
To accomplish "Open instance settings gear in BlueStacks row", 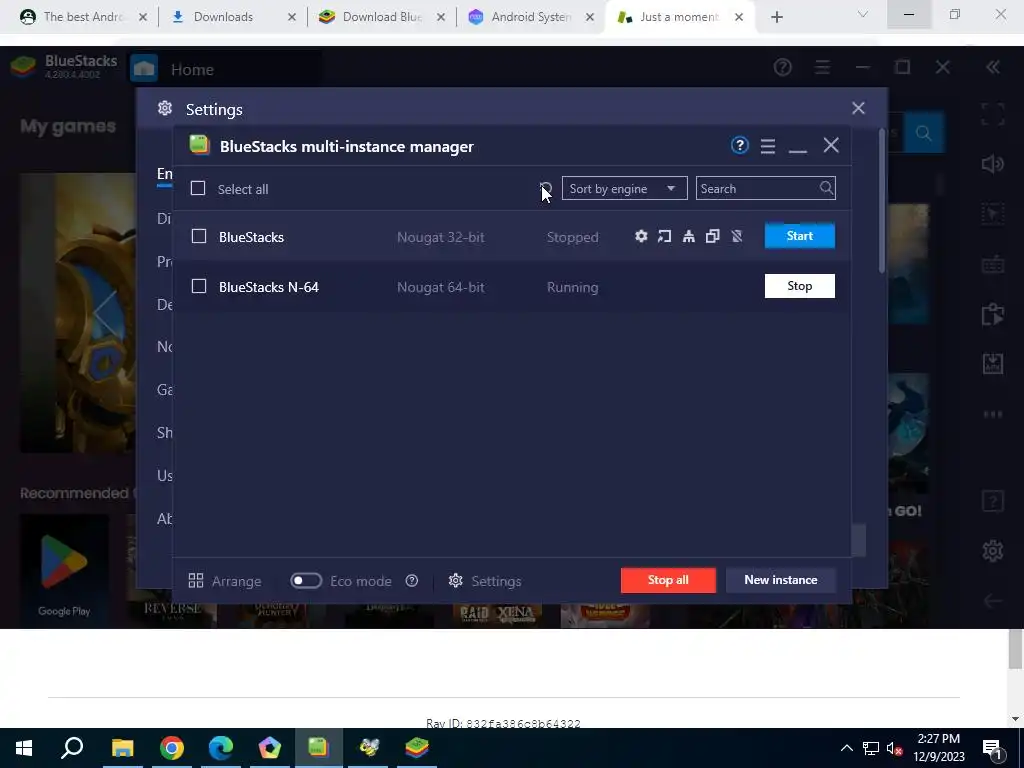I will [641, 236].
